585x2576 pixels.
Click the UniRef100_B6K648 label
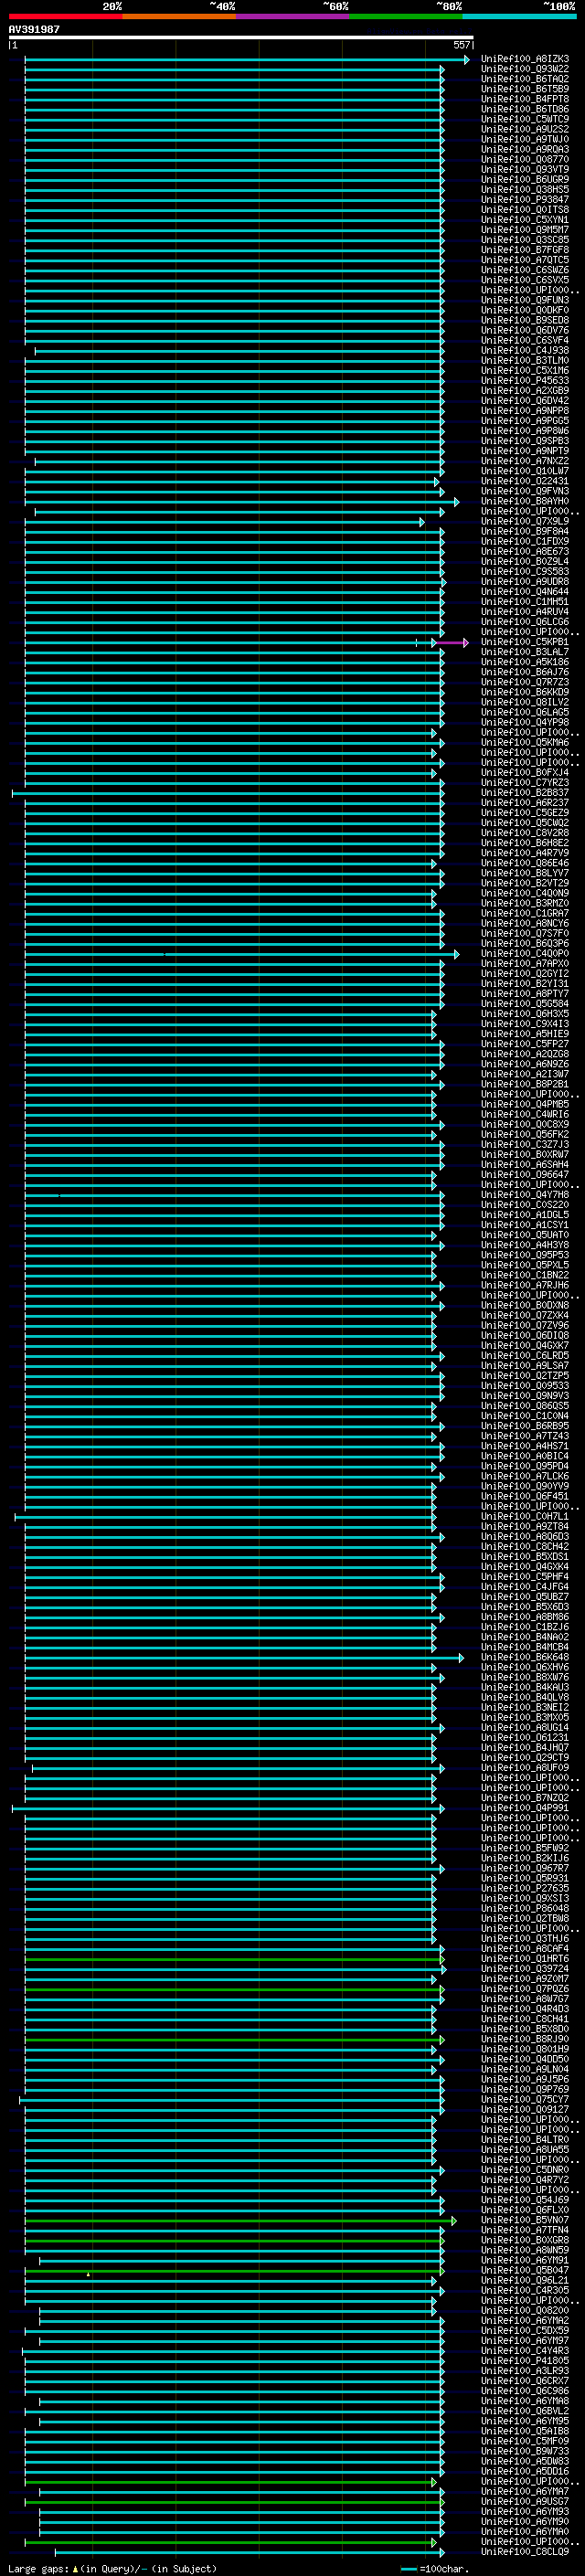[525, 1657]
